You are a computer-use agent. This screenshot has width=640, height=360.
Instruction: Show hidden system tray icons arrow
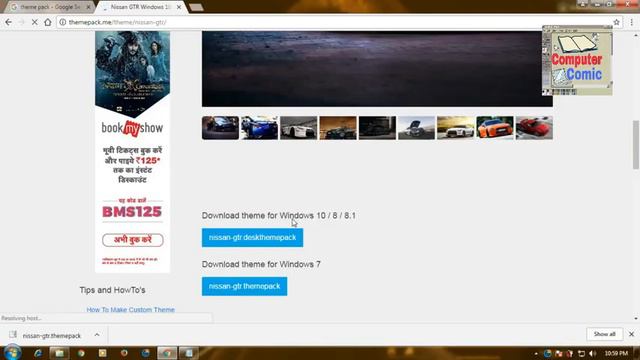pyautogui.click(x=536, y=354)
